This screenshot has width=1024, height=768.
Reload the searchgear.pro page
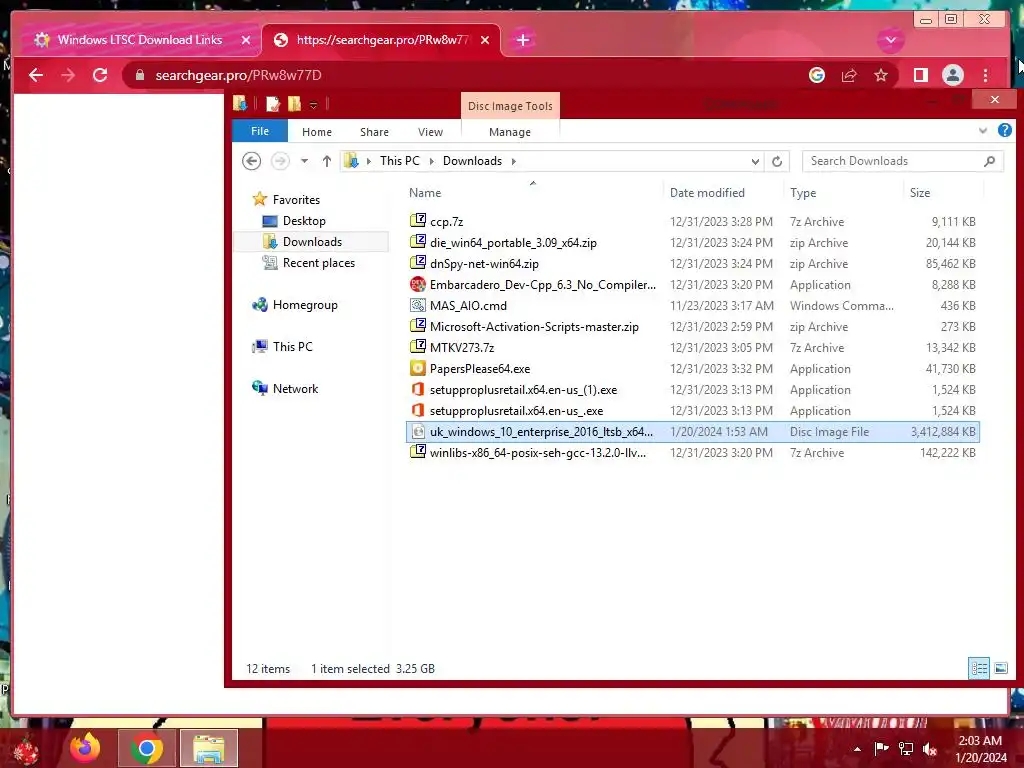coord(100,75)
